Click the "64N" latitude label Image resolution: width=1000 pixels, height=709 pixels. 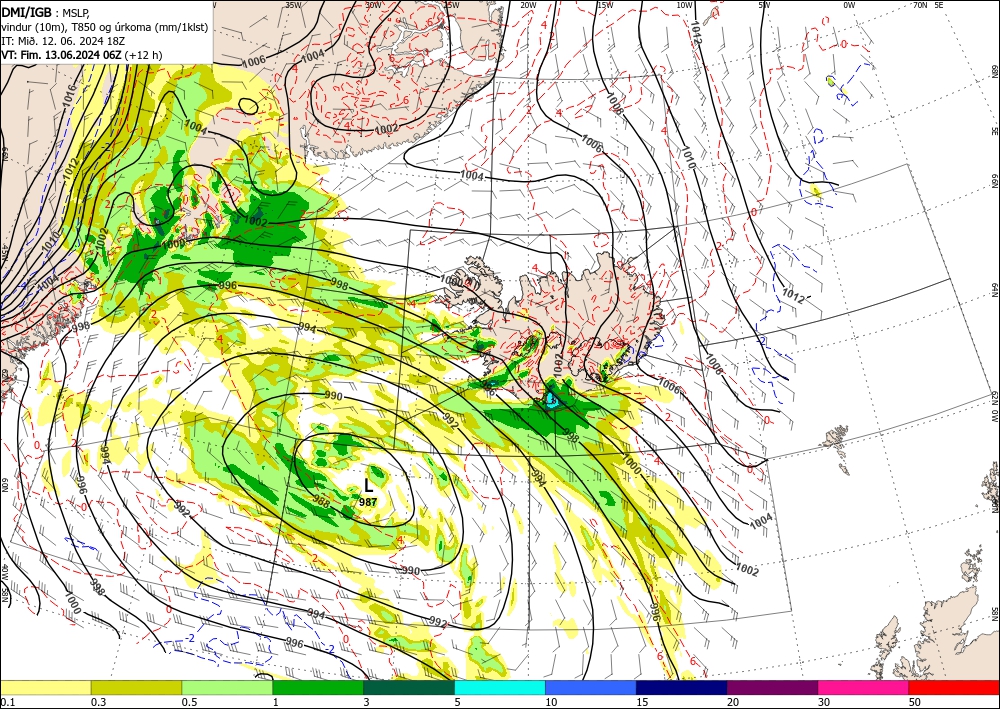994,290
